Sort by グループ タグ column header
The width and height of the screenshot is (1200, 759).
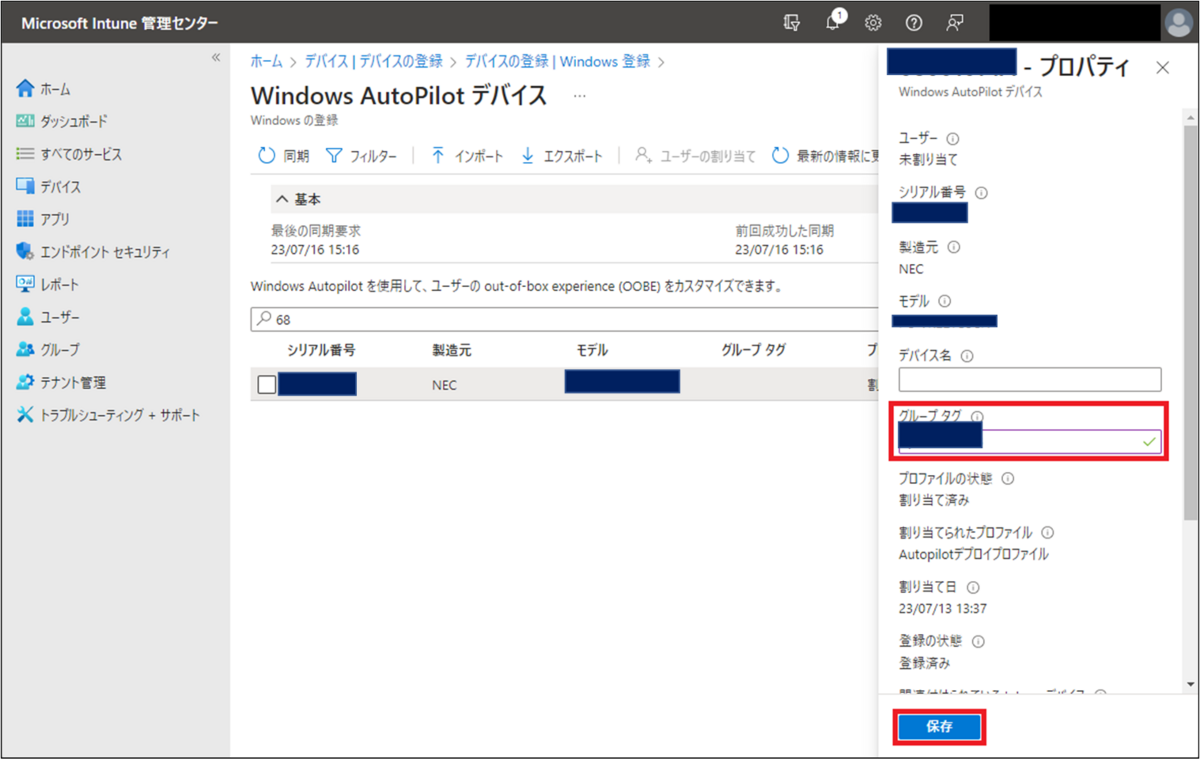pyautogui.click(x=753, y=350)
